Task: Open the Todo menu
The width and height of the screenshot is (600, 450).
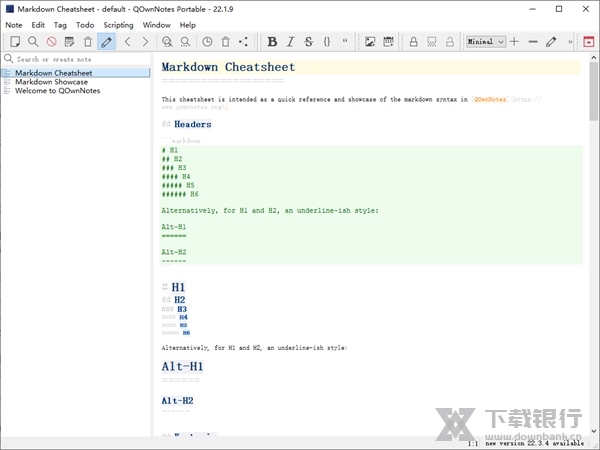Action: pyautogui.click(x=84, y=24)
